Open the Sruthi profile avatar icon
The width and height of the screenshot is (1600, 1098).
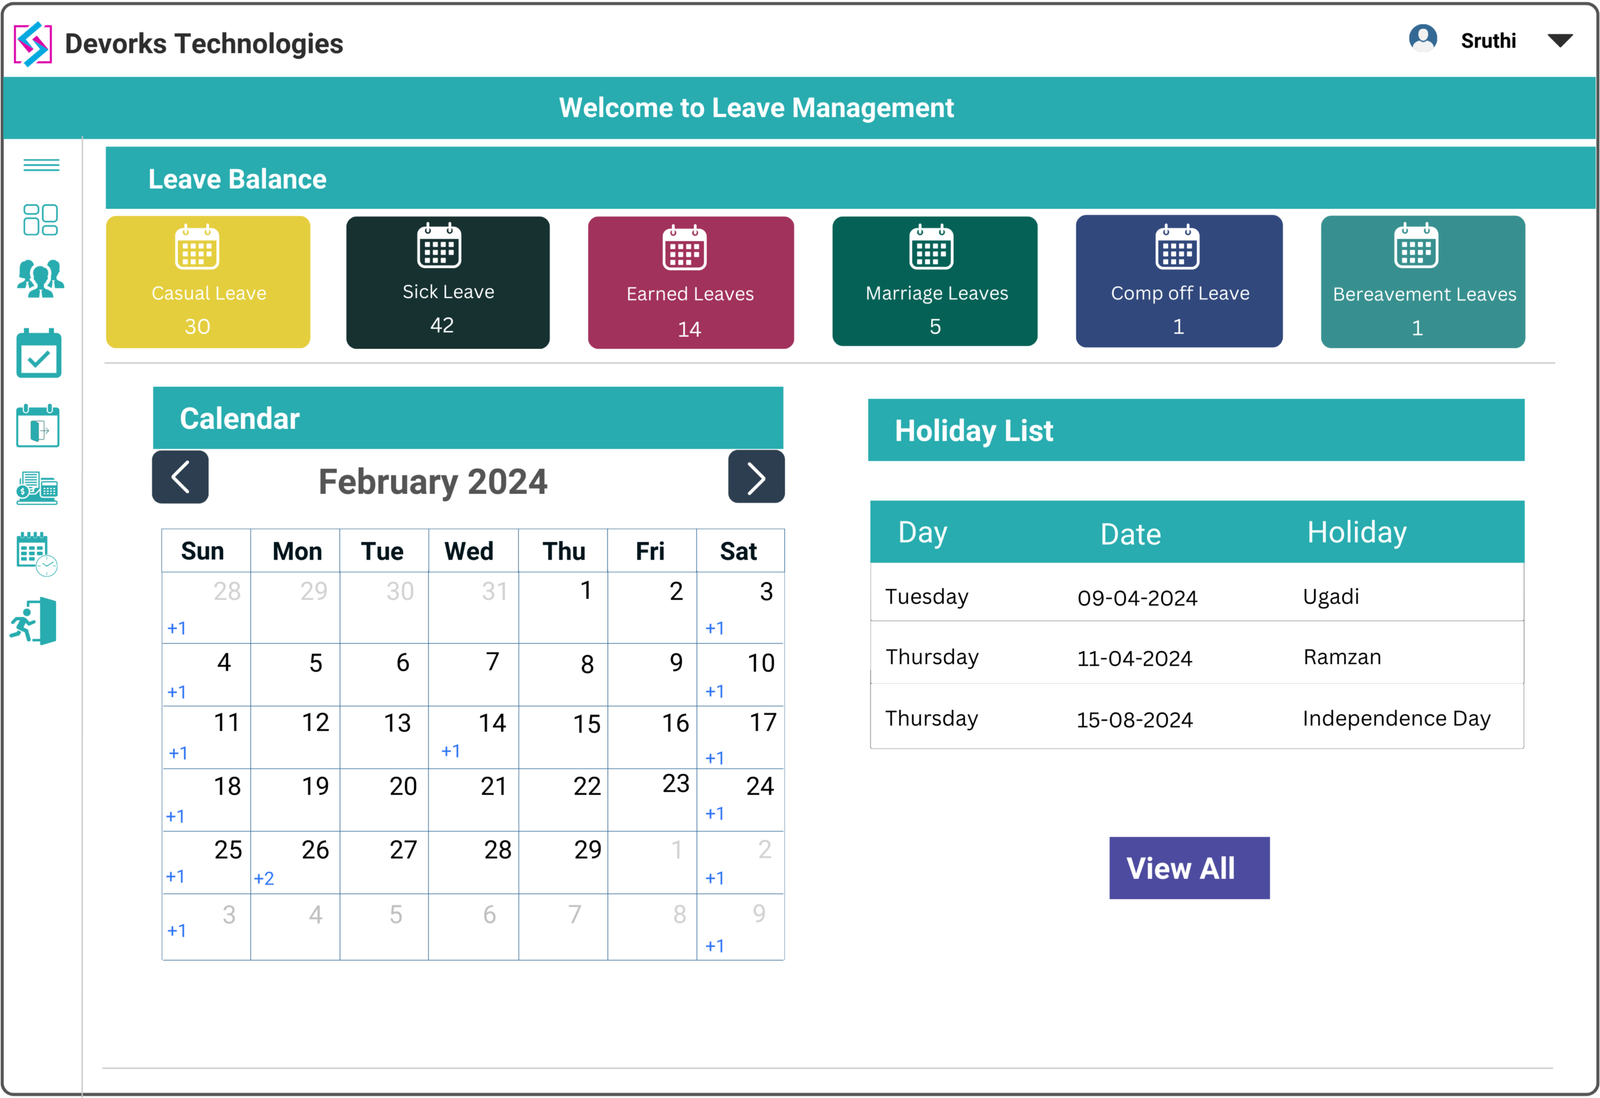(1422, 38)
